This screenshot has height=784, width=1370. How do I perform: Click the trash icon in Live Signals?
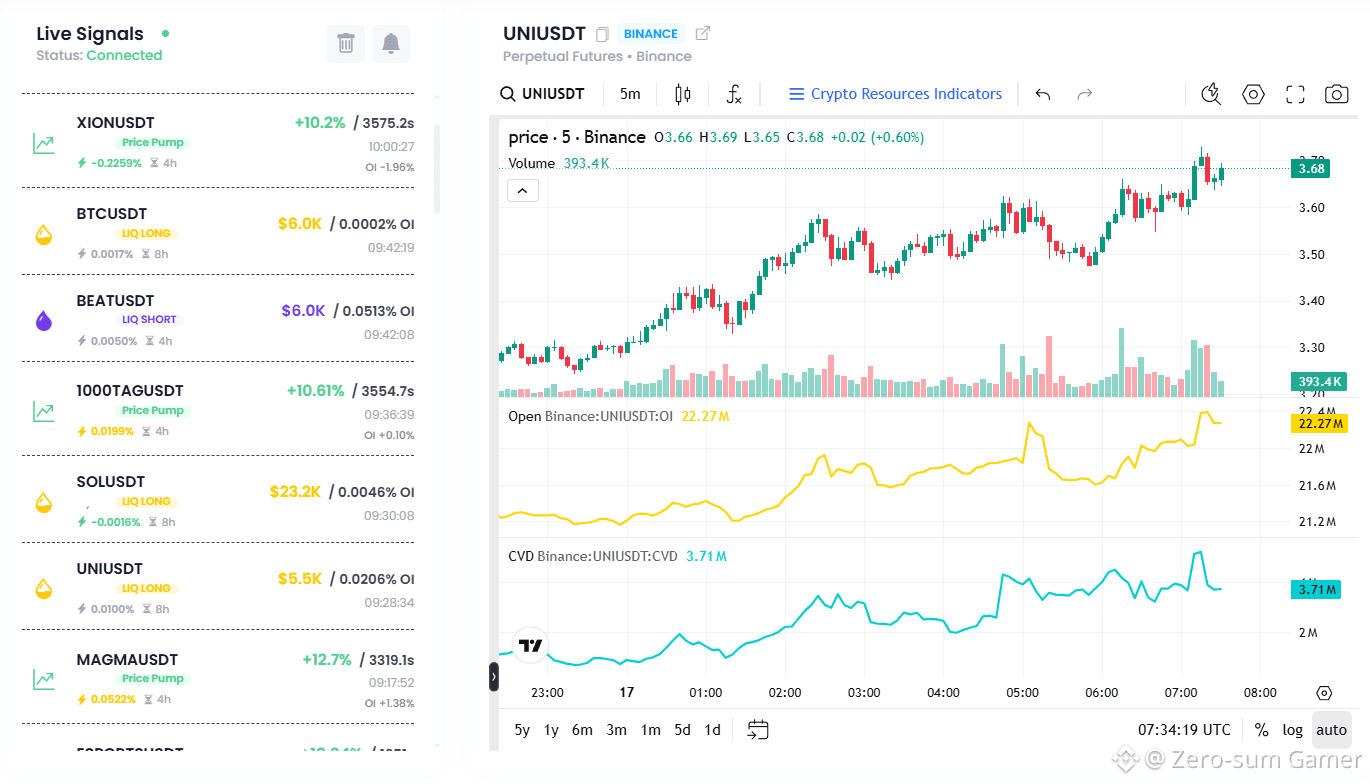(346, 43)
